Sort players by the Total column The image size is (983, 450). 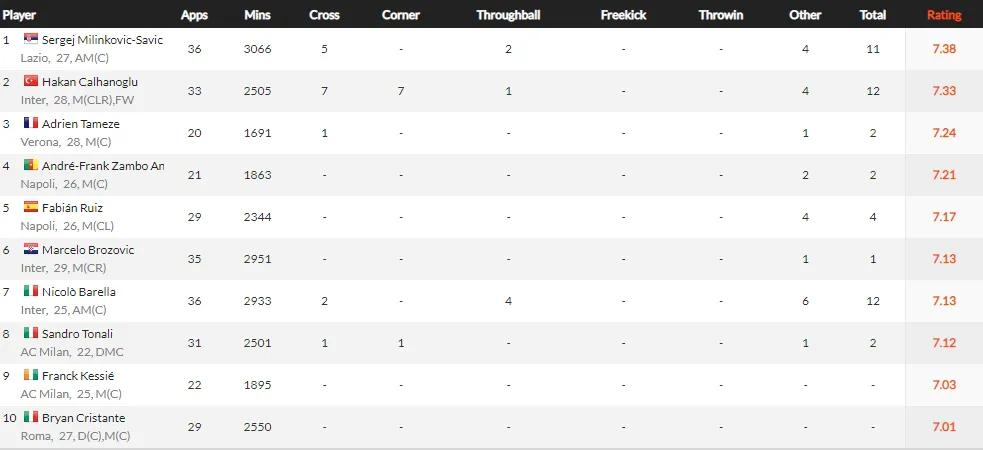coord(872,15)
